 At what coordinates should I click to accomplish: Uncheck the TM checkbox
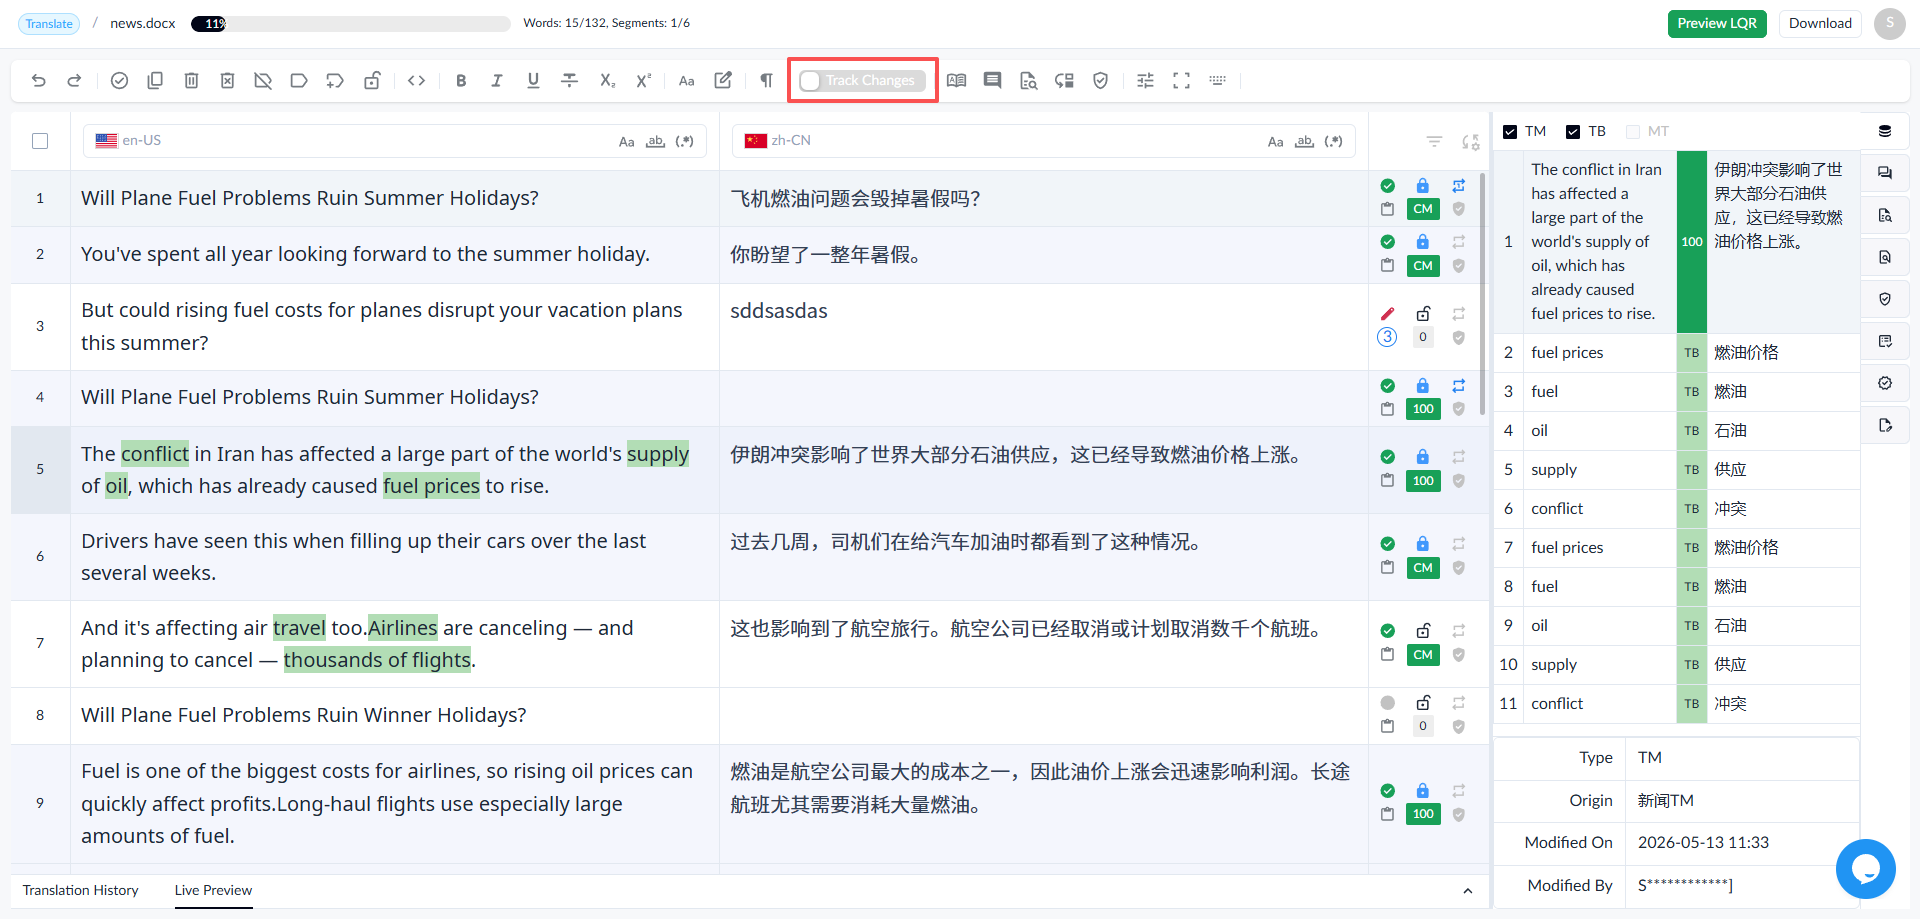tap(1510, 132)
